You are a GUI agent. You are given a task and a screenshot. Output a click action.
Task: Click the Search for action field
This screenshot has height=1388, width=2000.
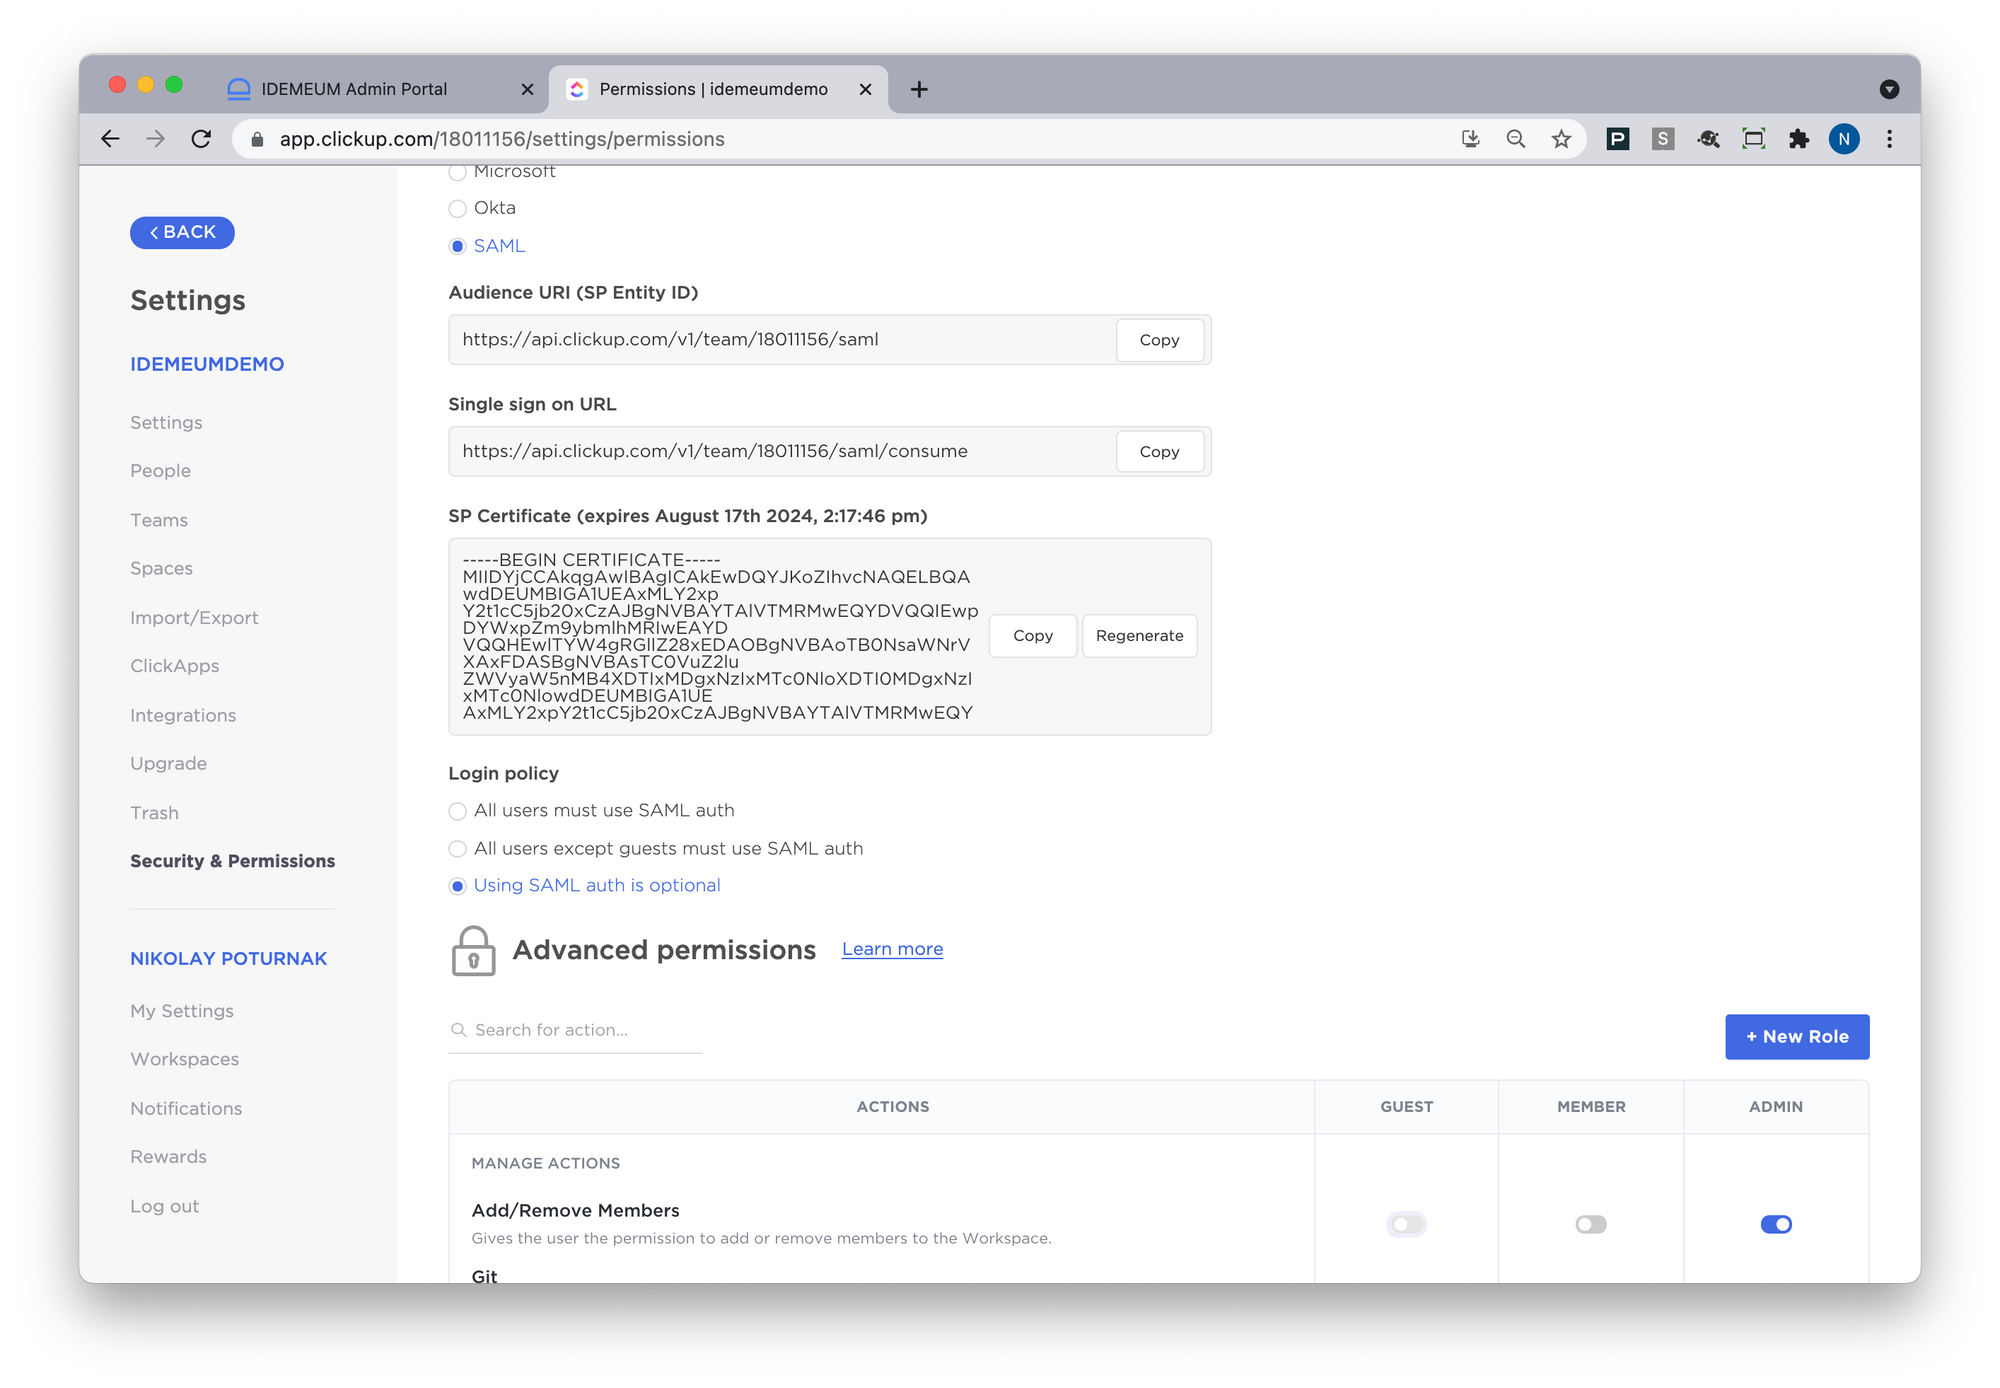pyautogui.click(x=575, y=1030)
